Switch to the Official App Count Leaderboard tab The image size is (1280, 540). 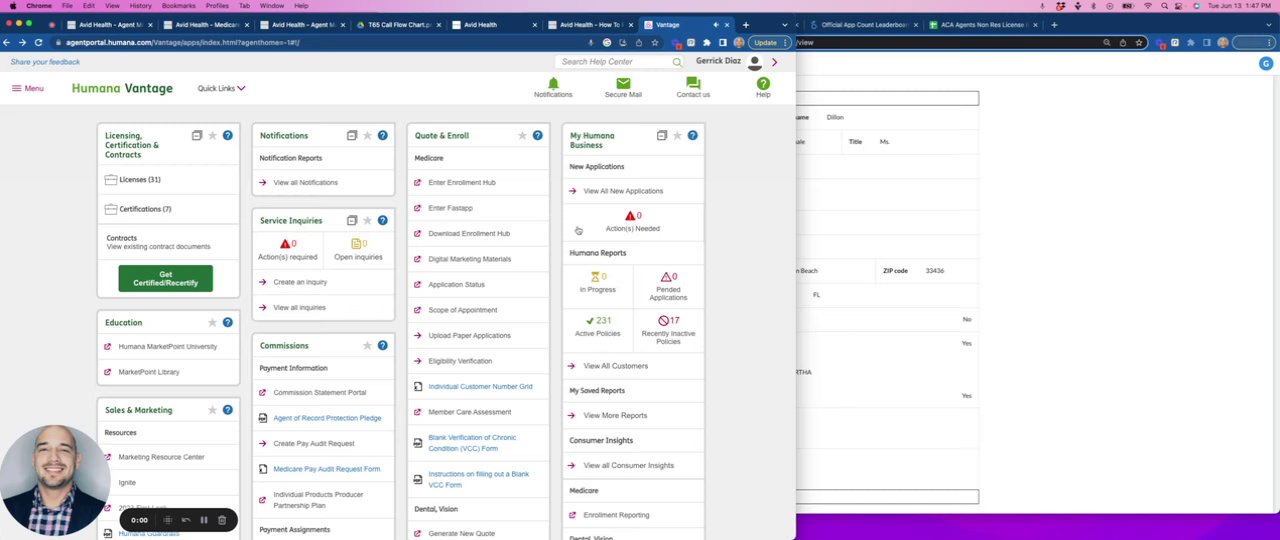pyautogui.click(x=863, y=24)
